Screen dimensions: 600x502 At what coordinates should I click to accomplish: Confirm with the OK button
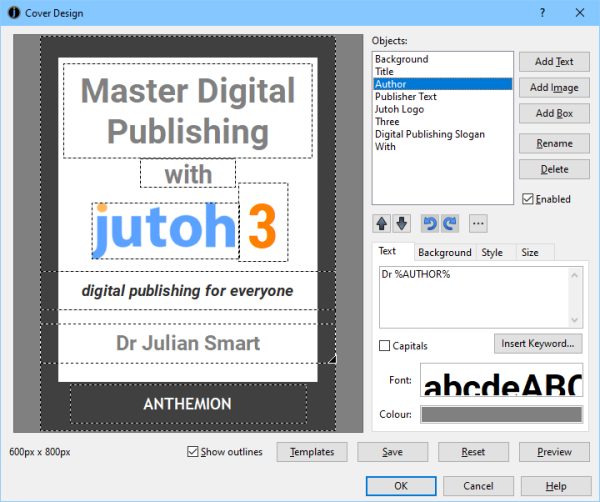401,486
